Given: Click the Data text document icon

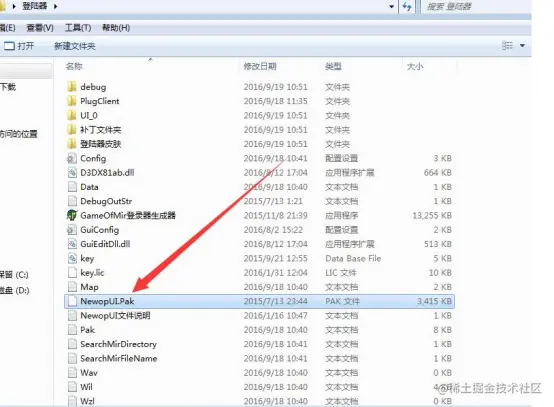Looking at the screenshot, I should [x=72, y=187].
